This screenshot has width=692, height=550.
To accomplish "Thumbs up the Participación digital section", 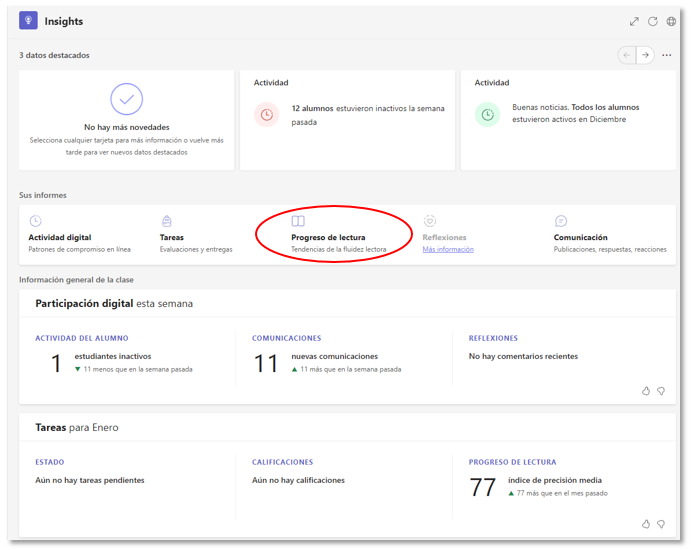I will pyautogui.click(x=646, y=391).
